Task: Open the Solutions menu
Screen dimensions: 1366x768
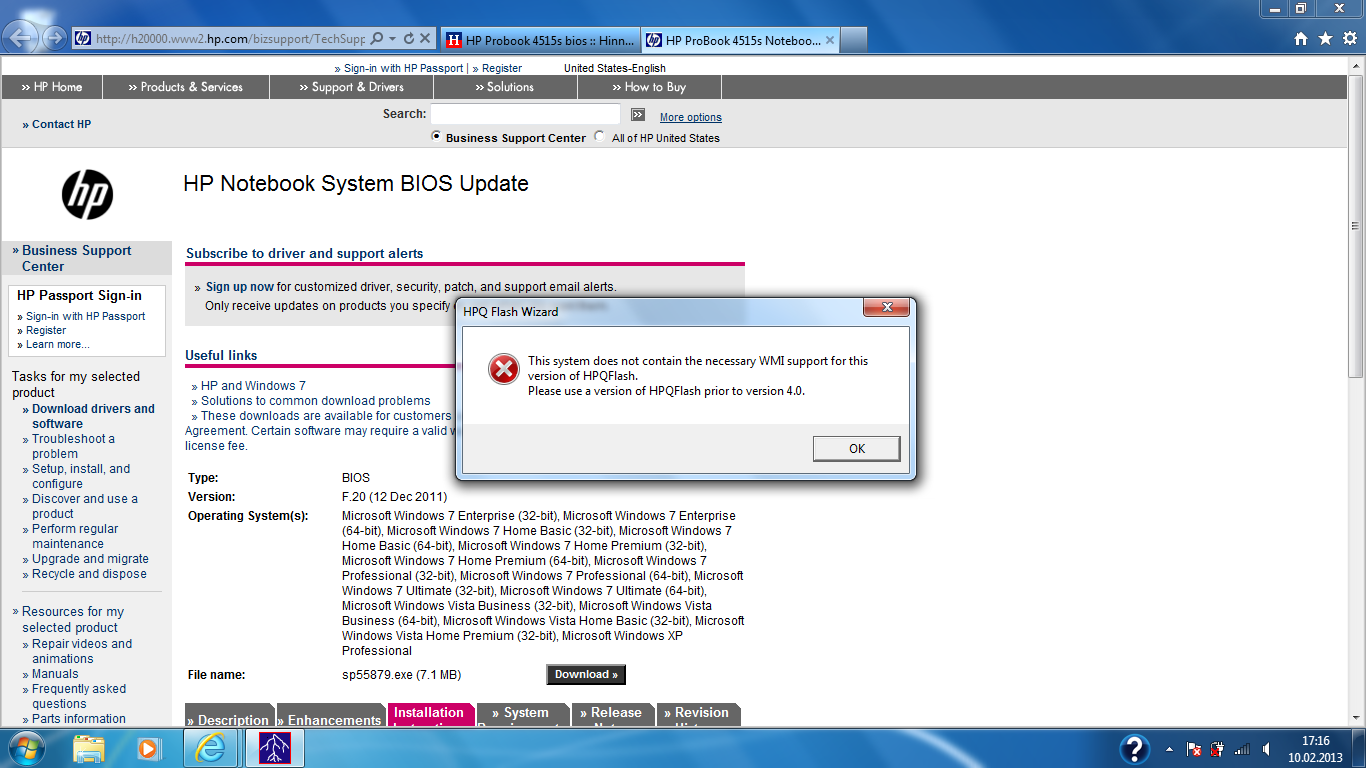Action: click(505, 87)
